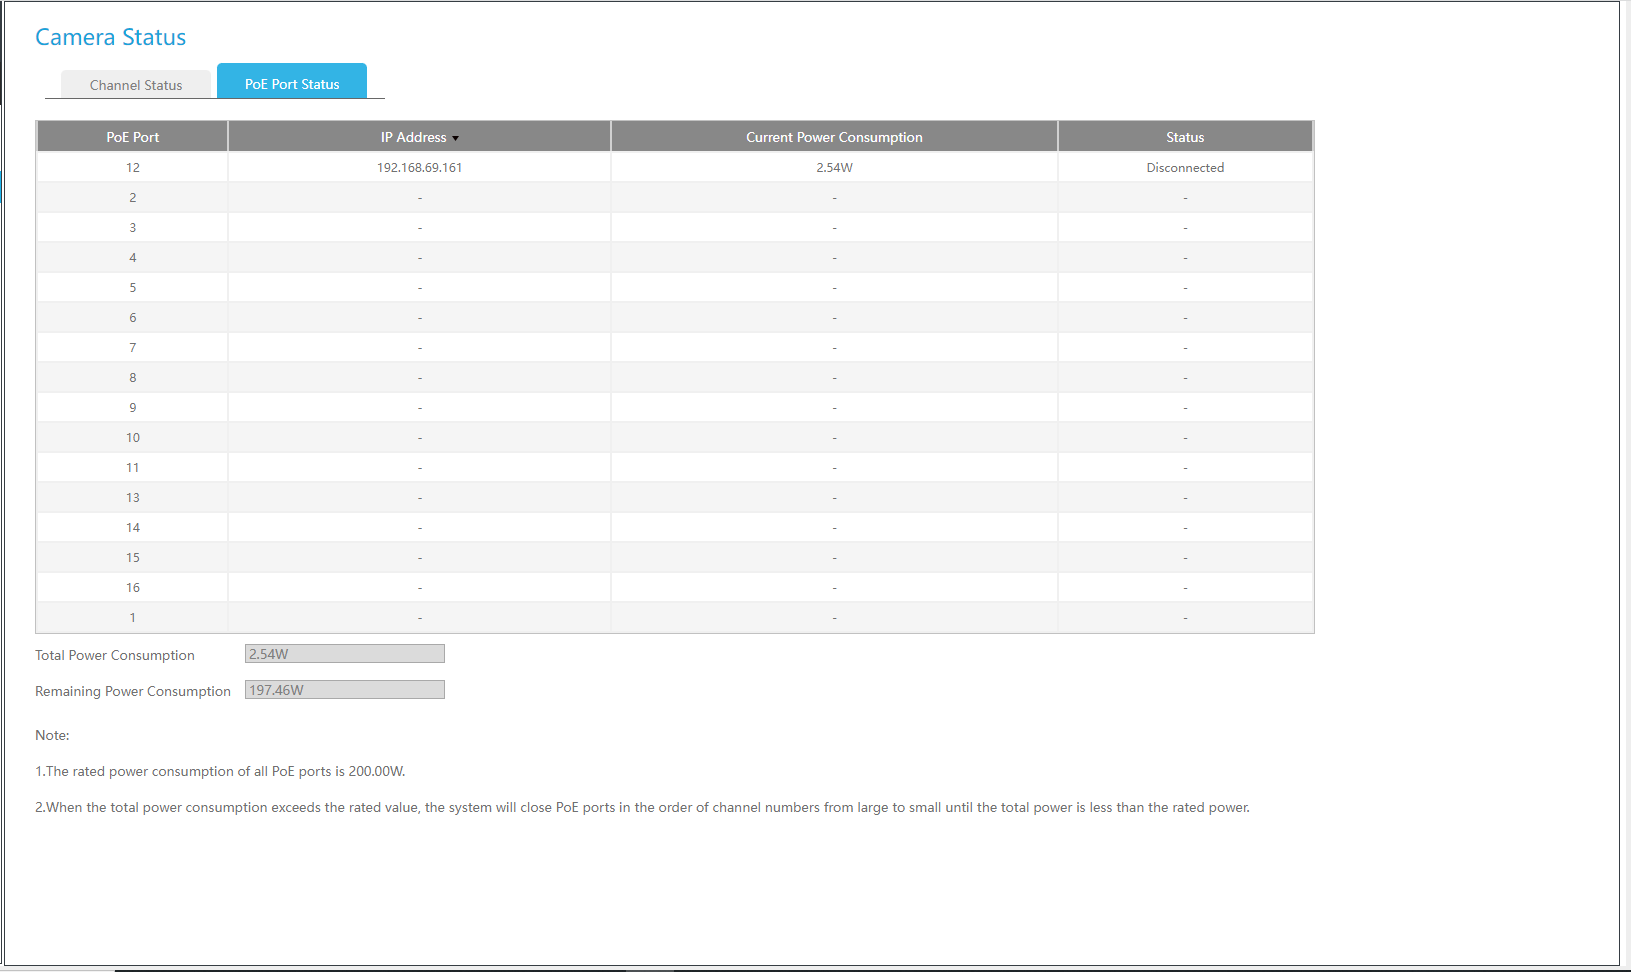This screenshot has height=972, width=1631.
Task: Click the note about rated power 200.00W
Action: pyautogui.click(x=220, y=771)
